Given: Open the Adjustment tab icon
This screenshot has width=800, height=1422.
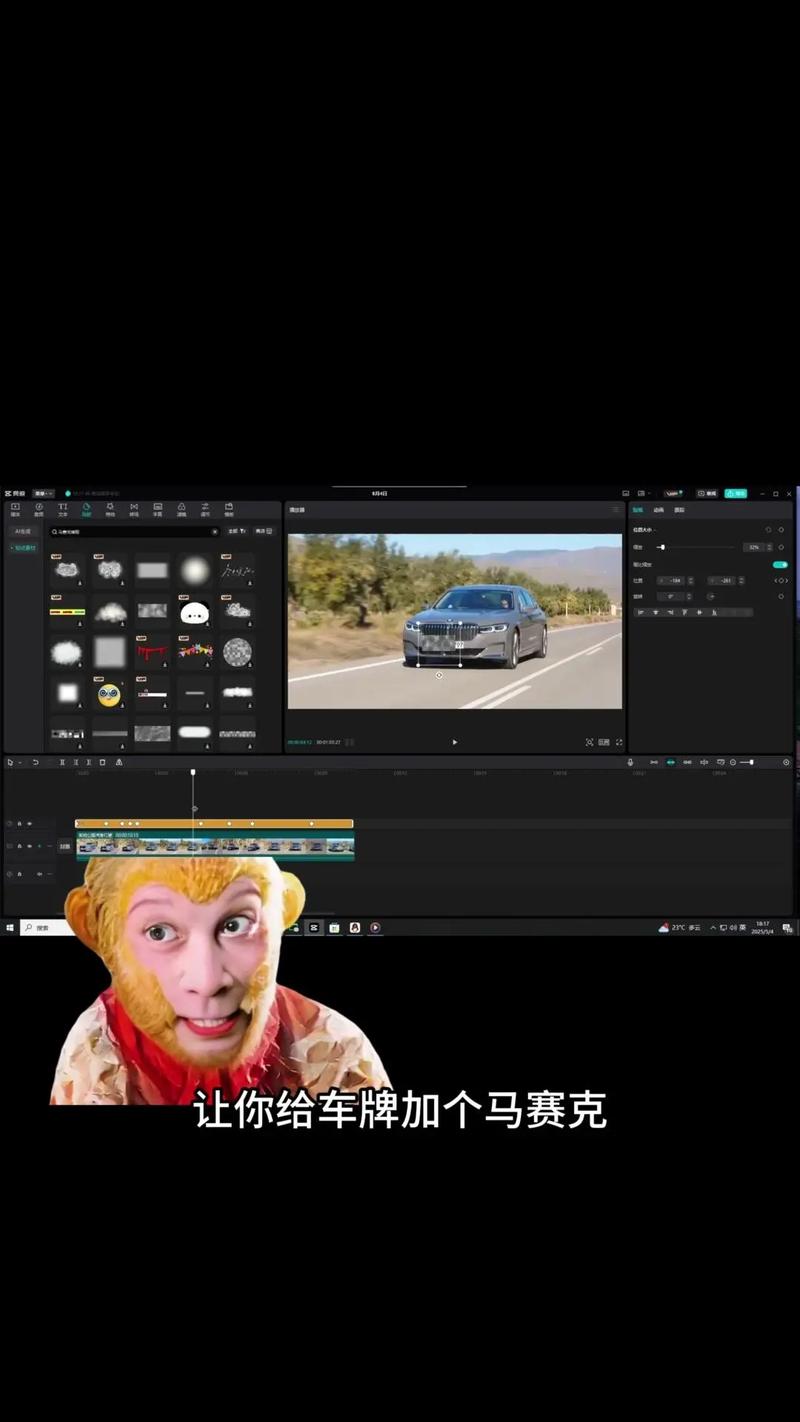Looking at the screenshot, I should click(205, 509).
